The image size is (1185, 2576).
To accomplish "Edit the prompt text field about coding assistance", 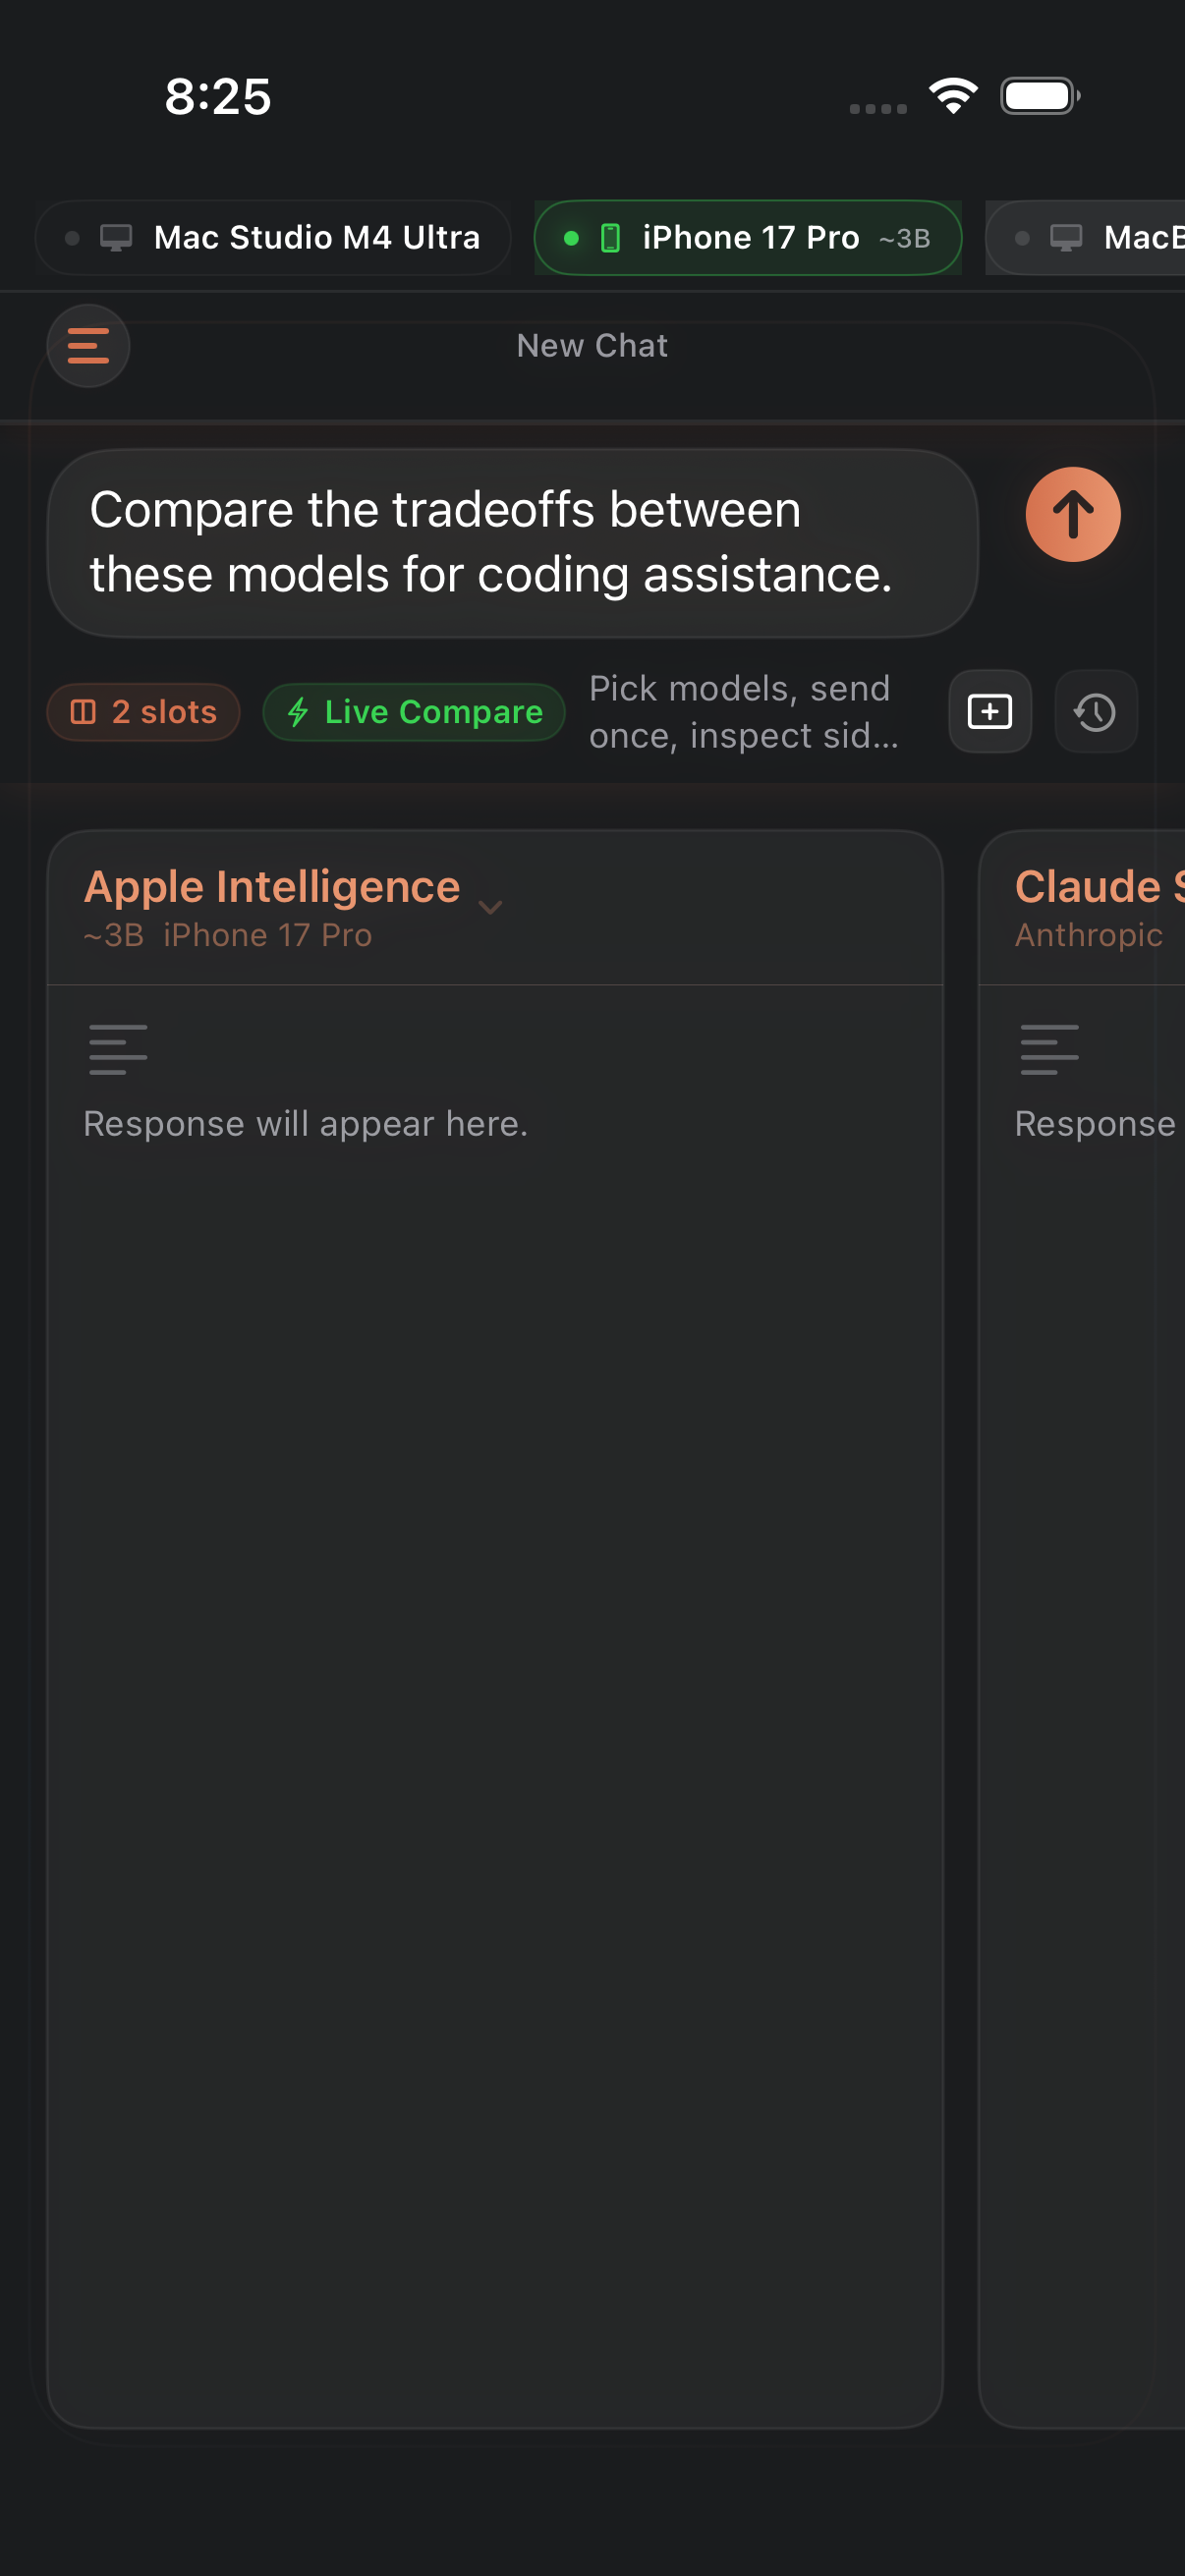I will pyautogui.click(x=513, y=543).
